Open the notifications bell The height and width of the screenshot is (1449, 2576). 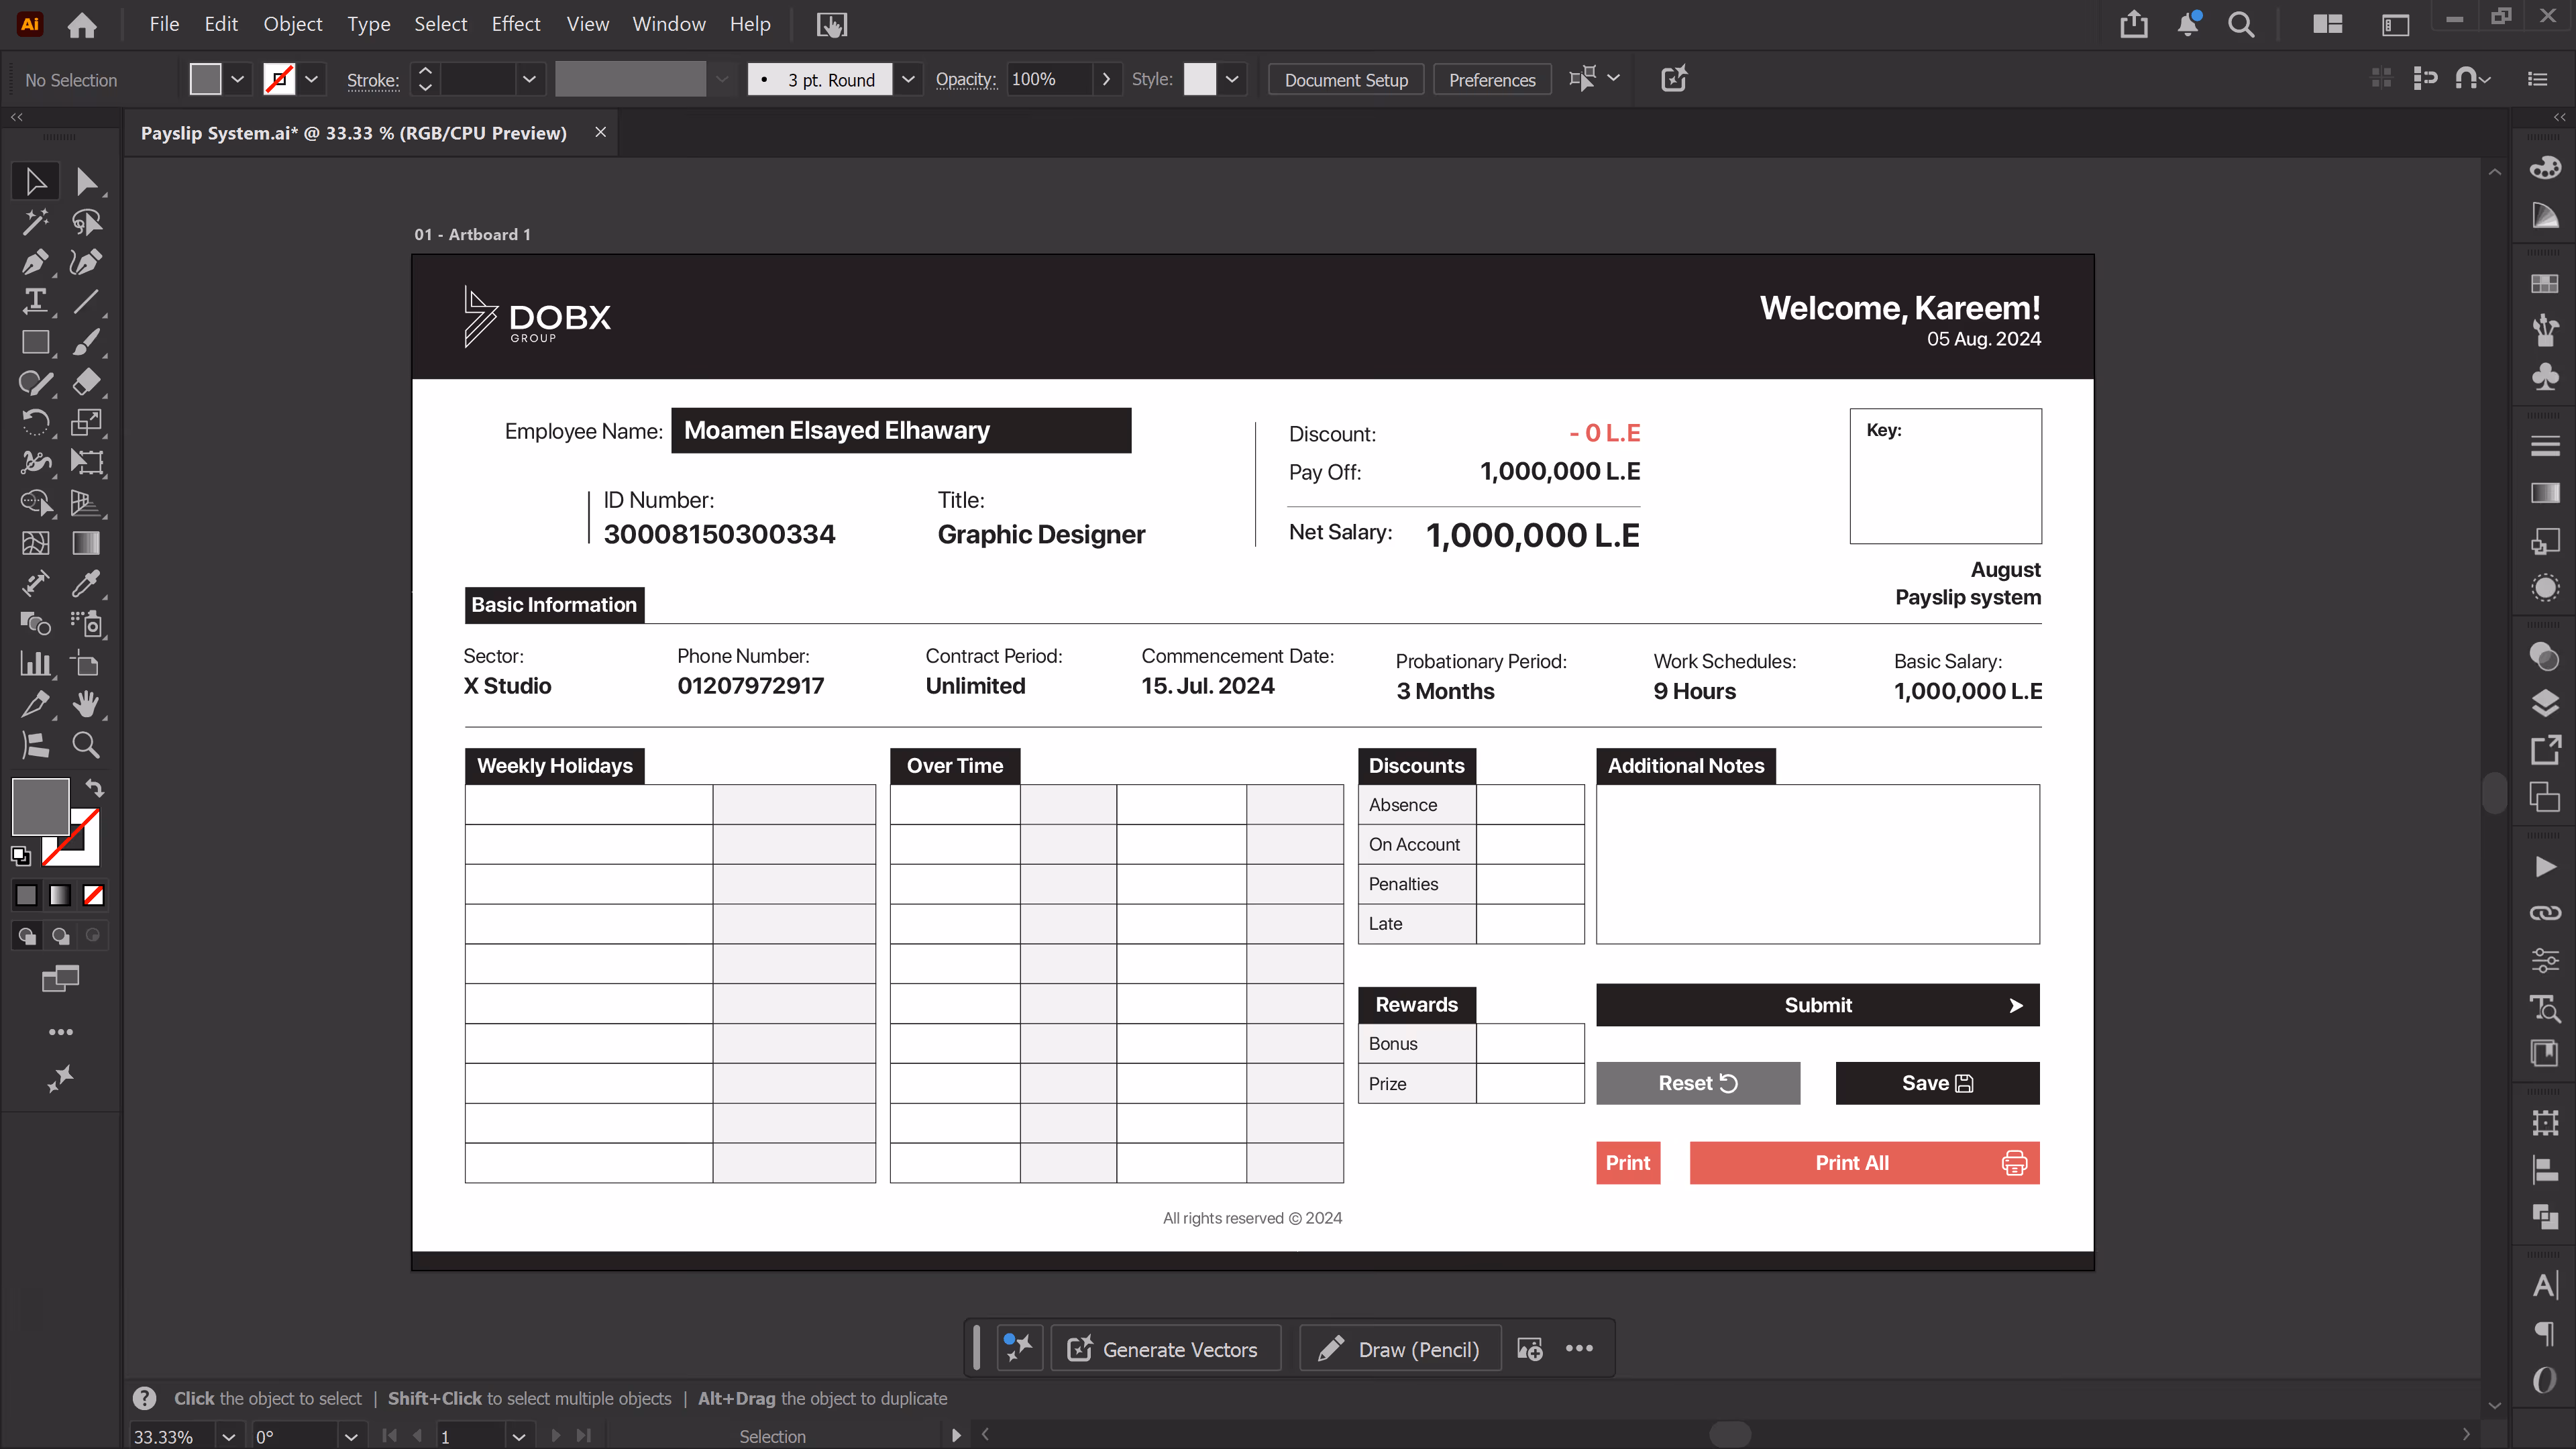(2188, 24)
